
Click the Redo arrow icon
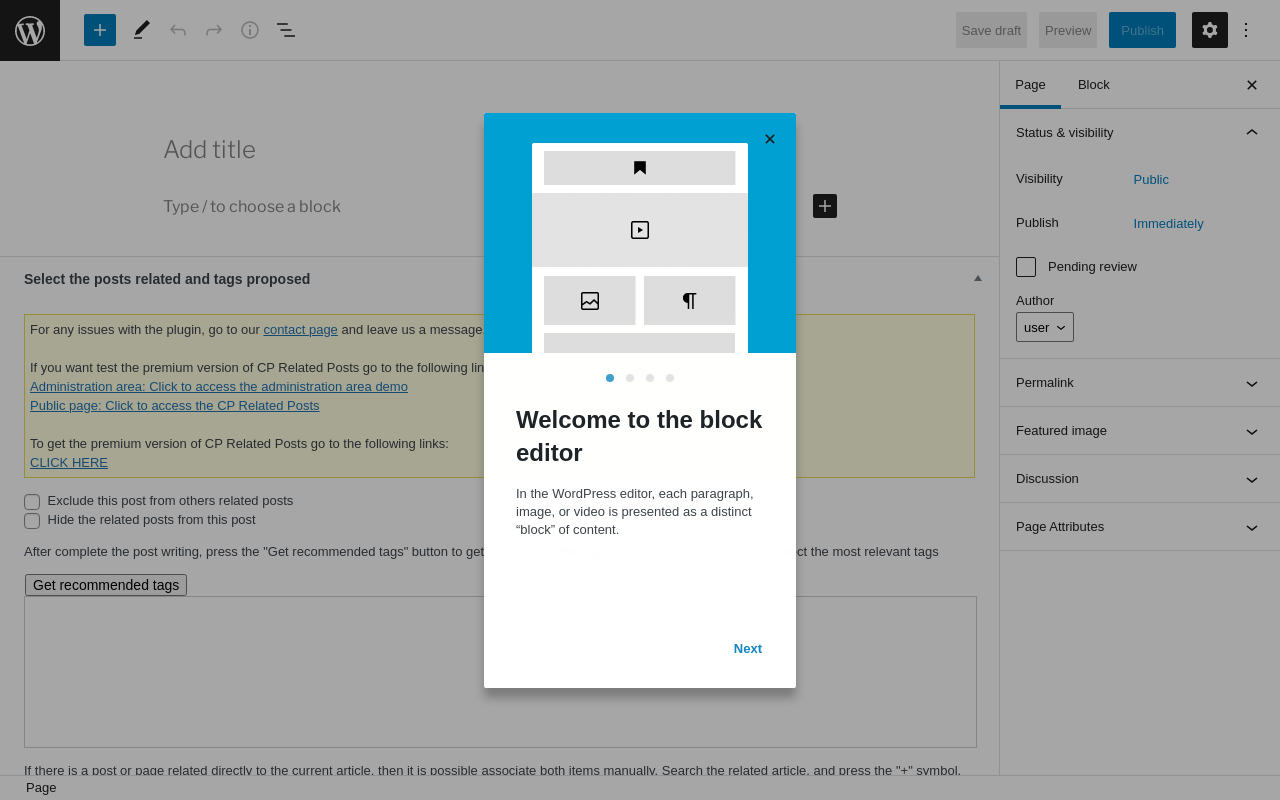click(214, 30)
